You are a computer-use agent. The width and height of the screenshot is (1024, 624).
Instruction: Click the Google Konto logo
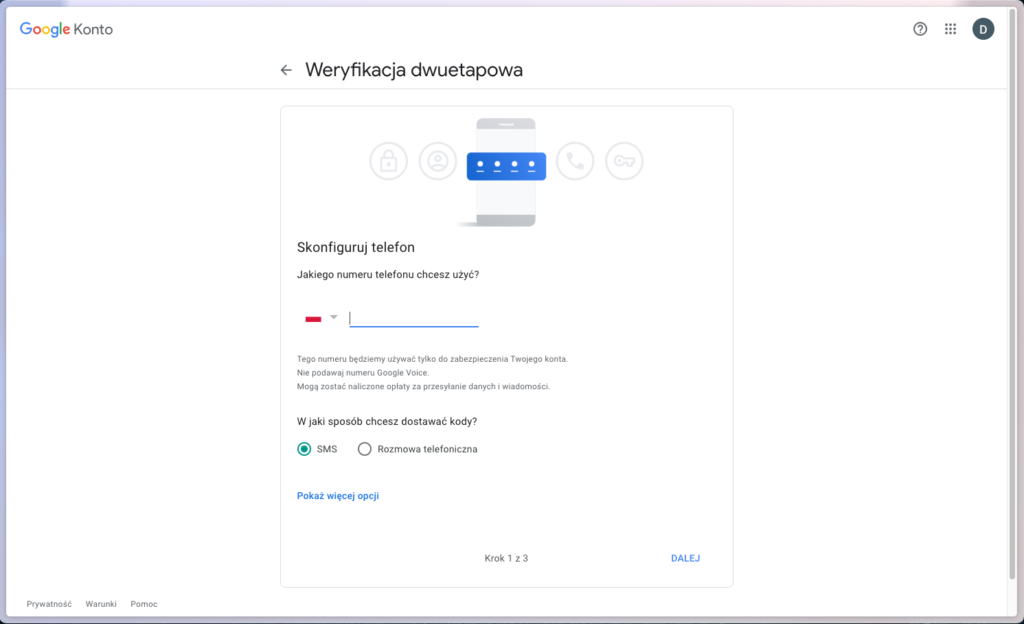pos(66,29)
